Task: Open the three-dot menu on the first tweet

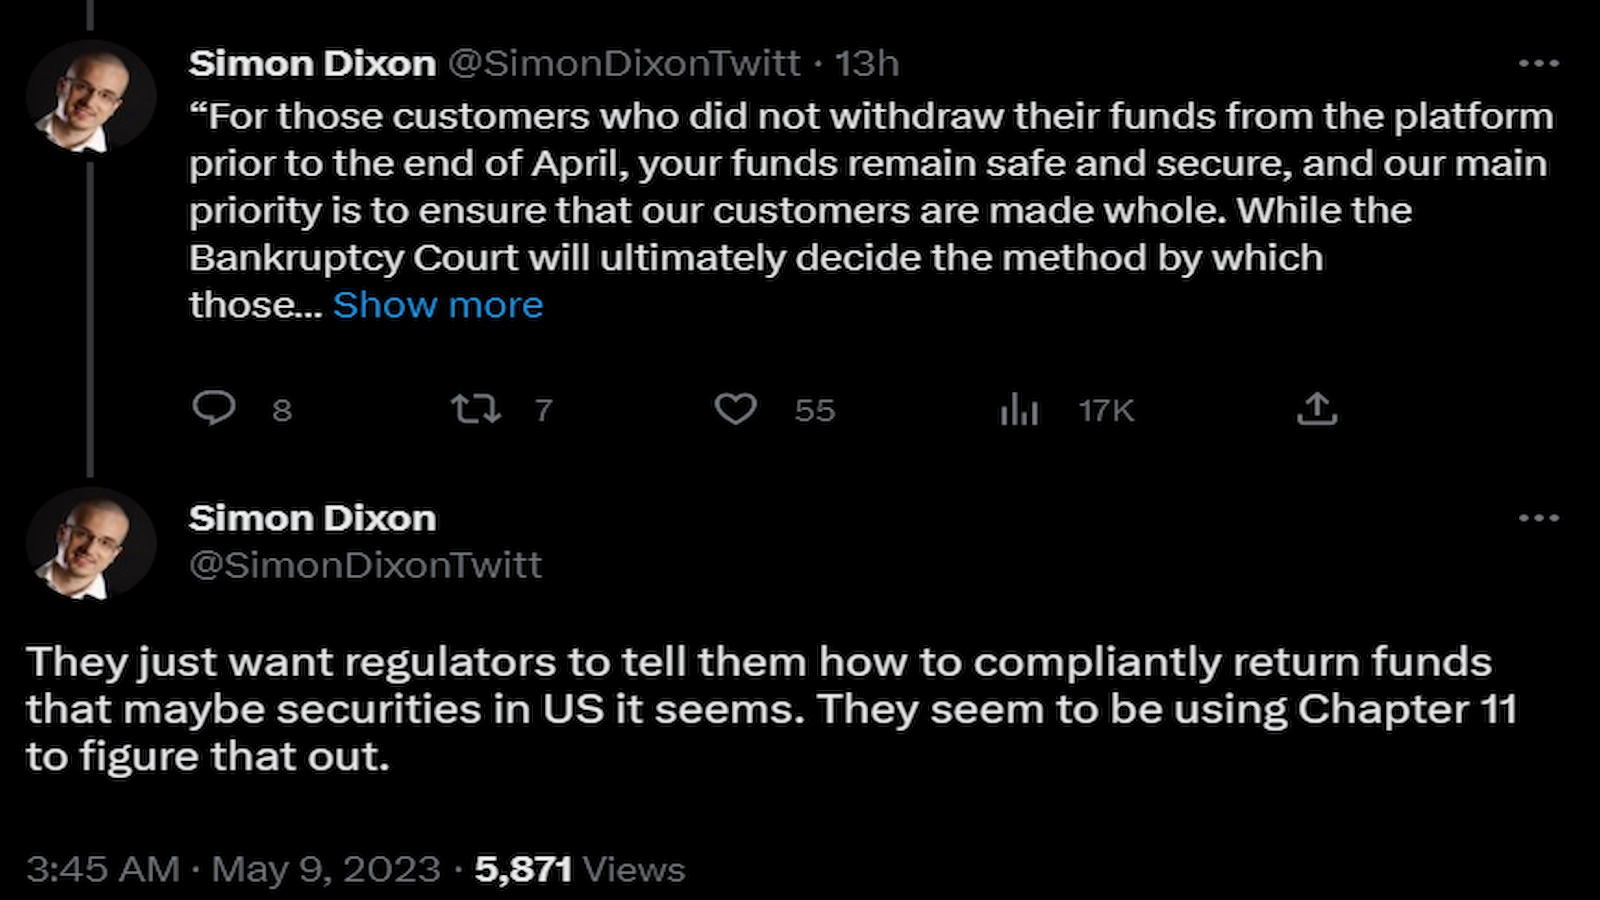Action: pos(1537,63)
